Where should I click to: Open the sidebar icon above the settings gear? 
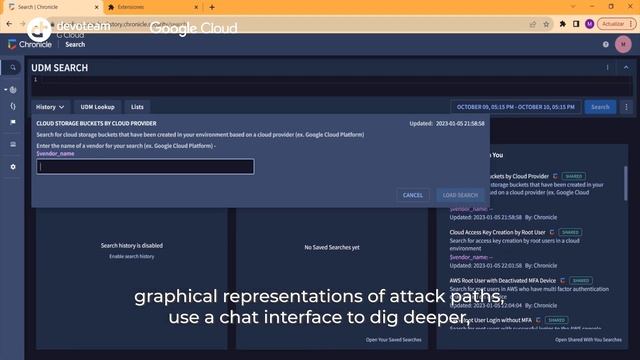tap(13, 144)
